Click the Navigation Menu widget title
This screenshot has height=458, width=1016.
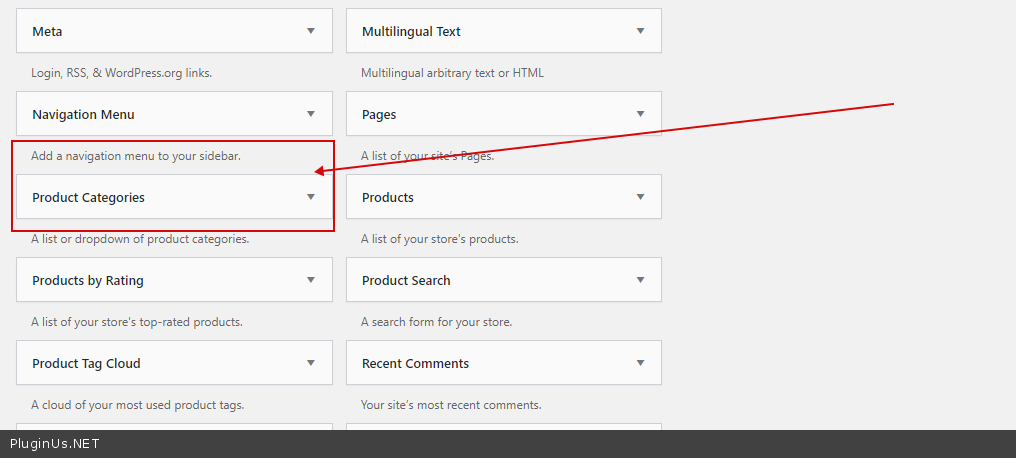pos(83,114)
